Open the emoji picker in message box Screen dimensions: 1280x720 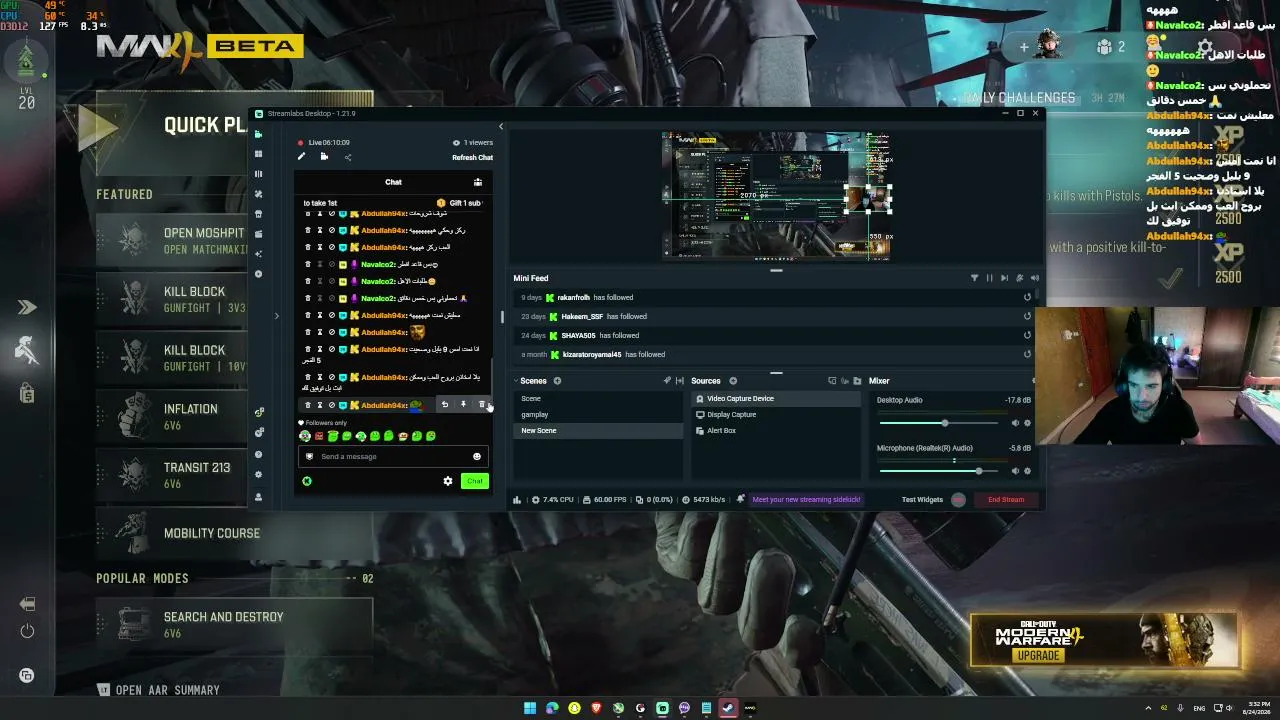[x=477, y=456]
